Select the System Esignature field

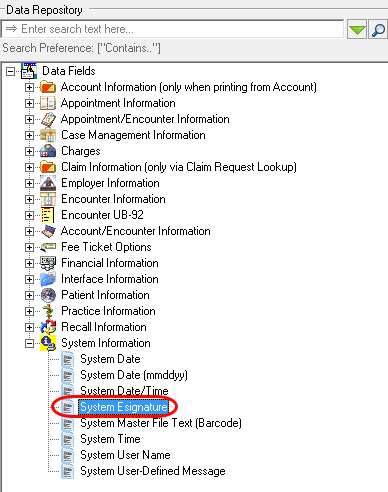pyautogui.click(x=124, y=407)
